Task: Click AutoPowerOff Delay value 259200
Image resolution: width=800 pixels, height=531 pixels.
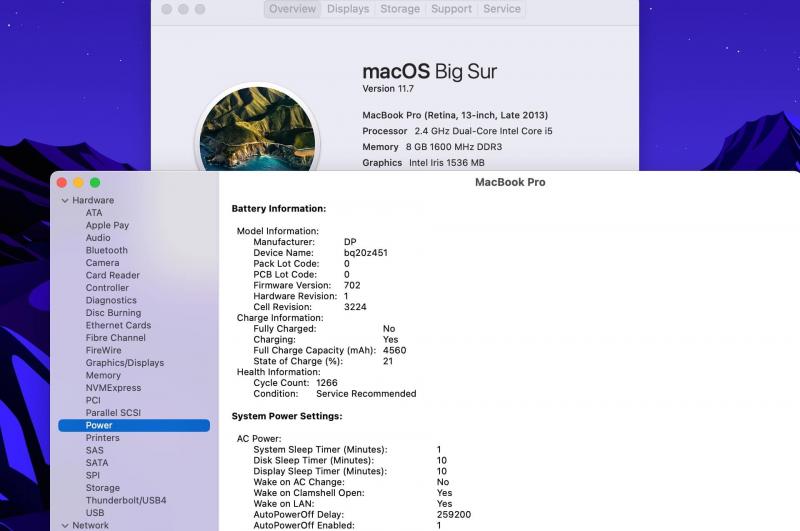Action: pyautogui.click(x=454, y=515)
